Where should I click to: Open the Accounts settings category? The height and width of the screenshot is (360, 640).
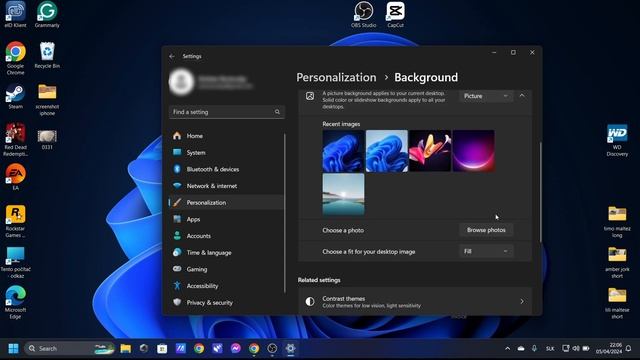227,236
